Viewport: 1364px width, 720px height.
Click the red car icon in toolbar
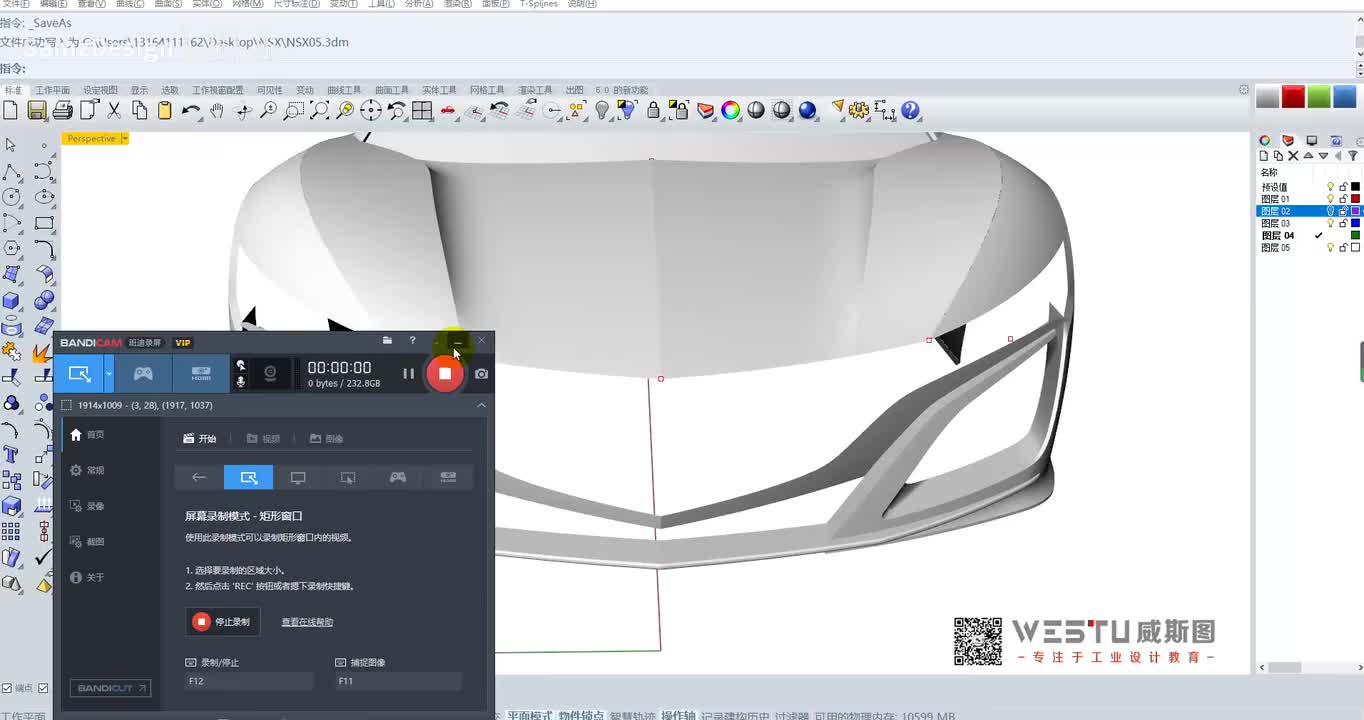(x=448, y=111)
